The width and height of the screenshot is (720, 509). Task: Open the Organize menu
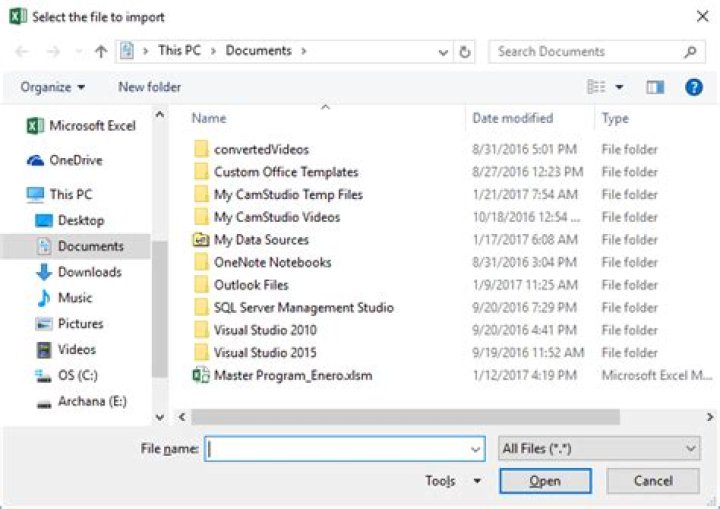tap(52, 87)
